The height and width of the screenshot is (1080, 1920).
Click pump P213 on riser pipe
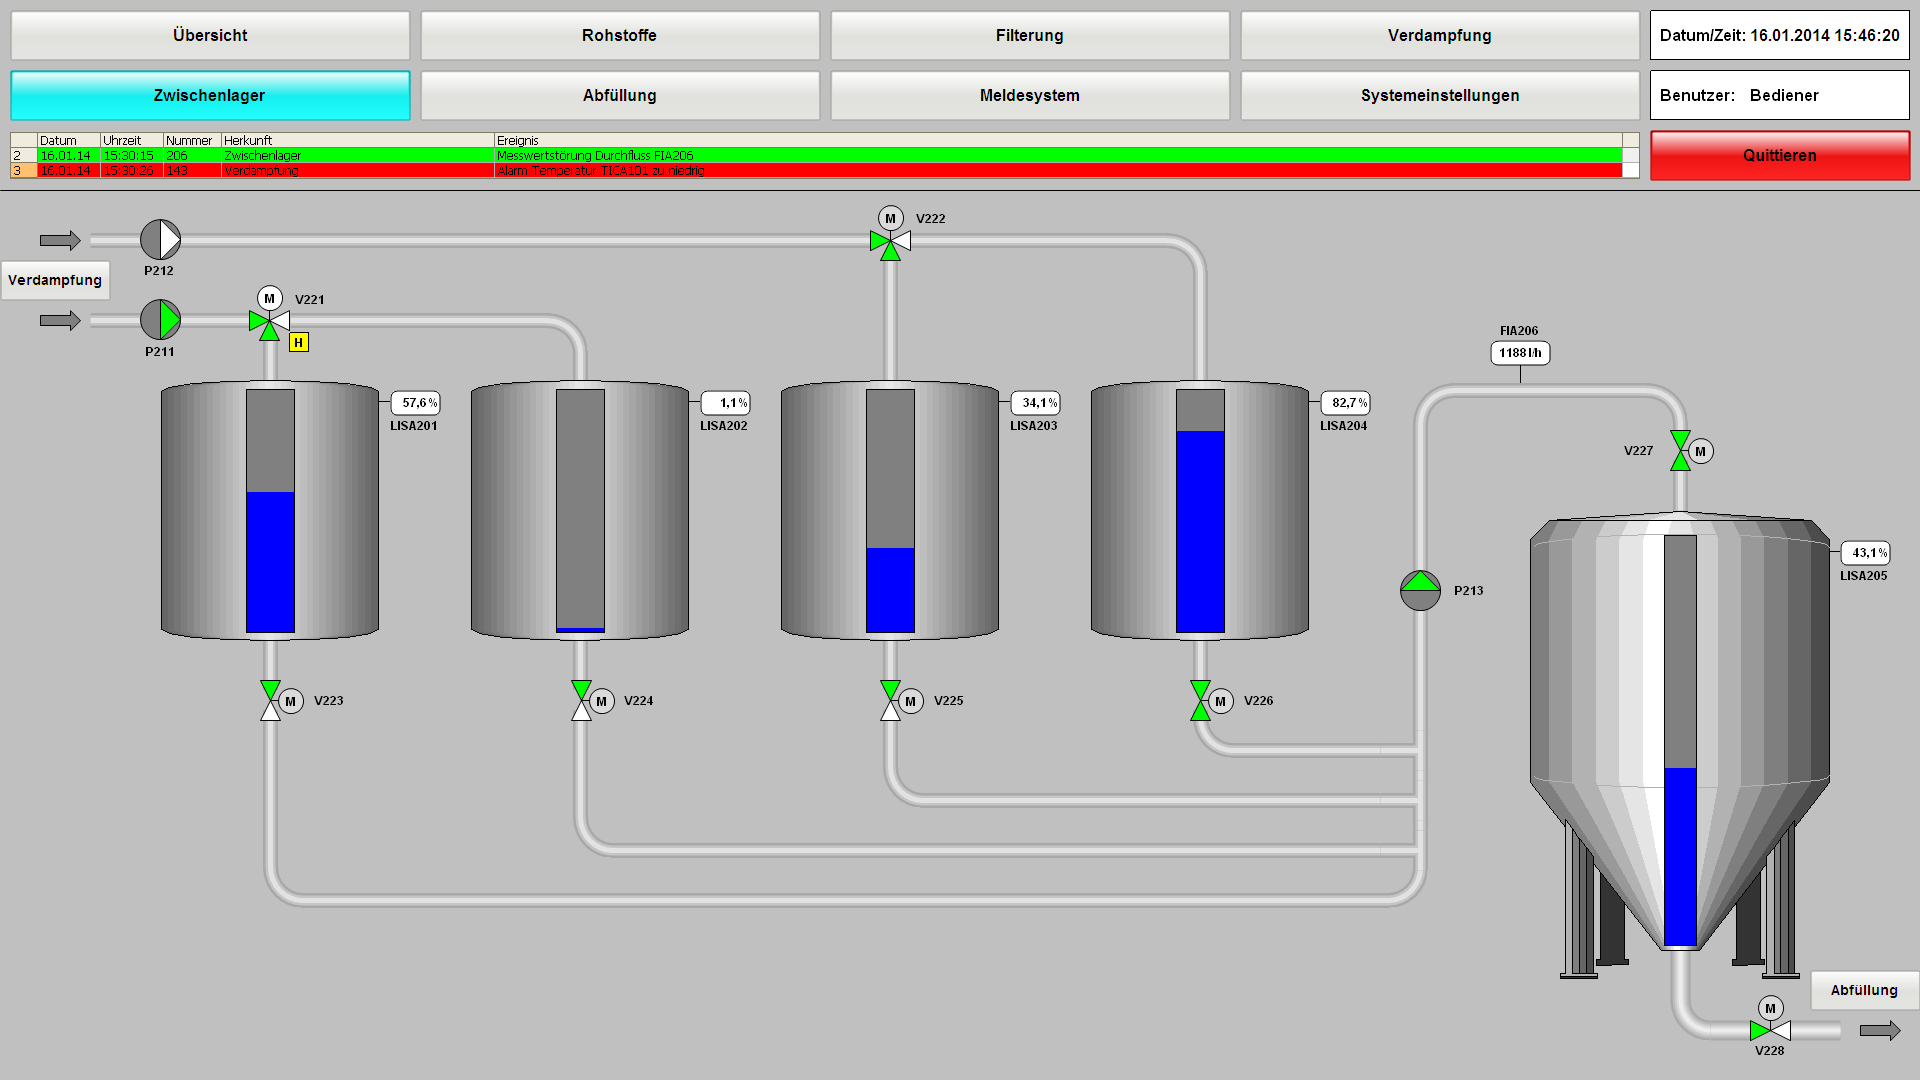tap(1420, 590)
